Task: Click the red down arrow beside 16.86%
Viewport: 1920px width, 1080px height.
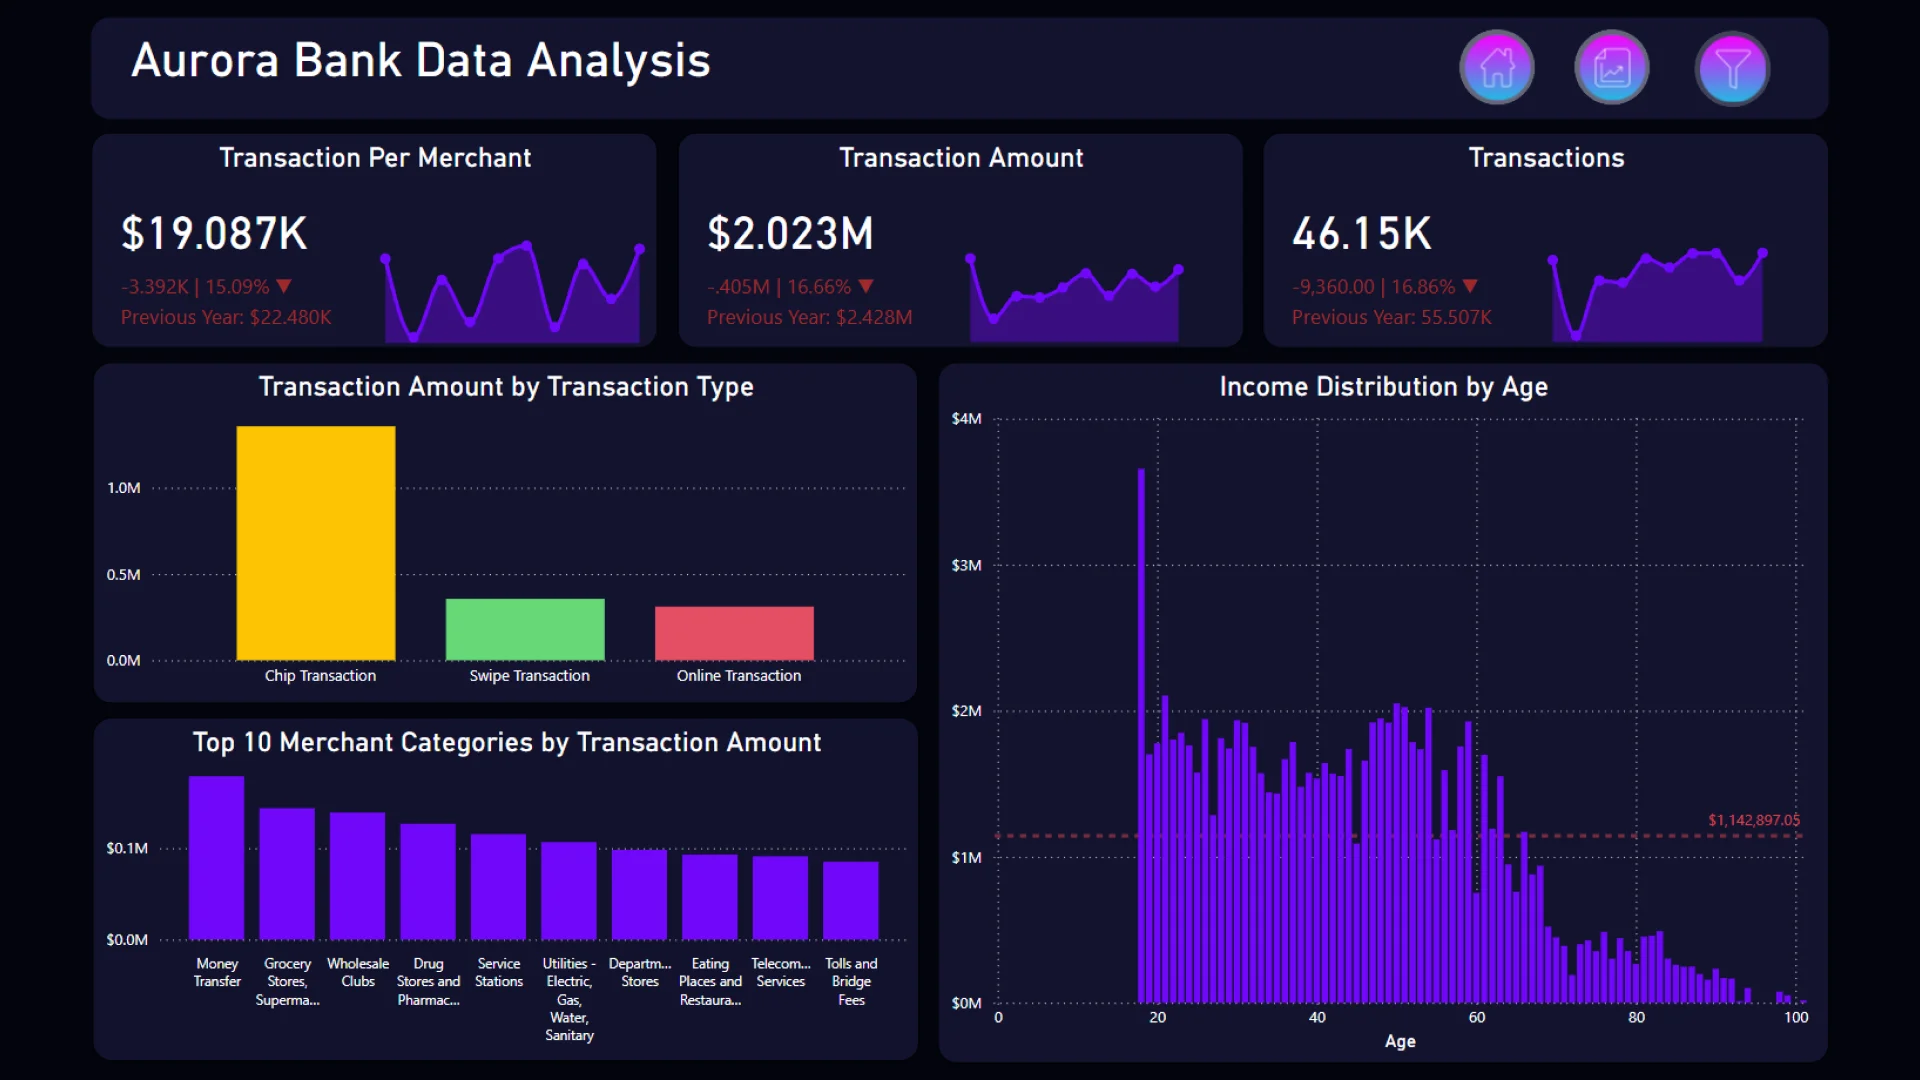Action: [1470, 286]
